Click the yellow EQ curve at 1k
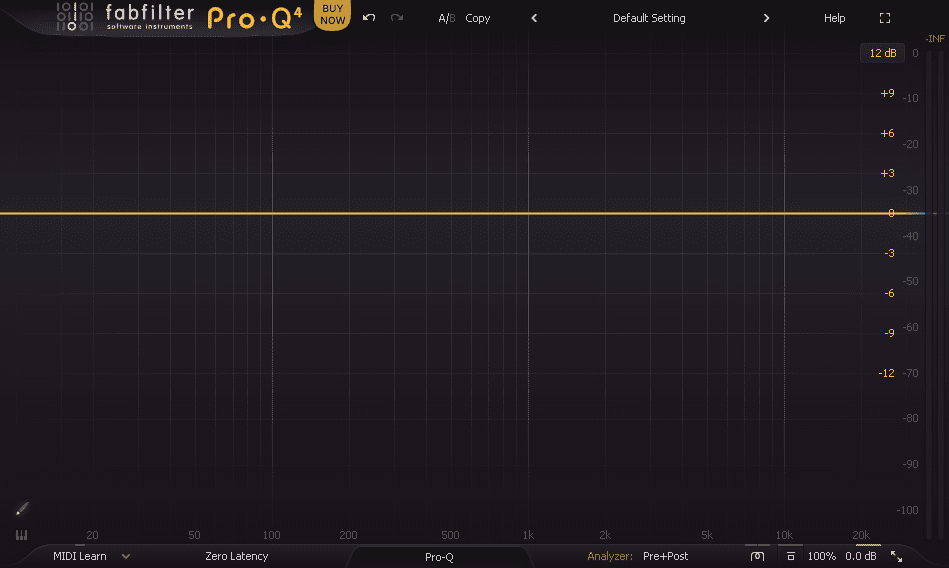949x568 pixels. pos(528,213)
